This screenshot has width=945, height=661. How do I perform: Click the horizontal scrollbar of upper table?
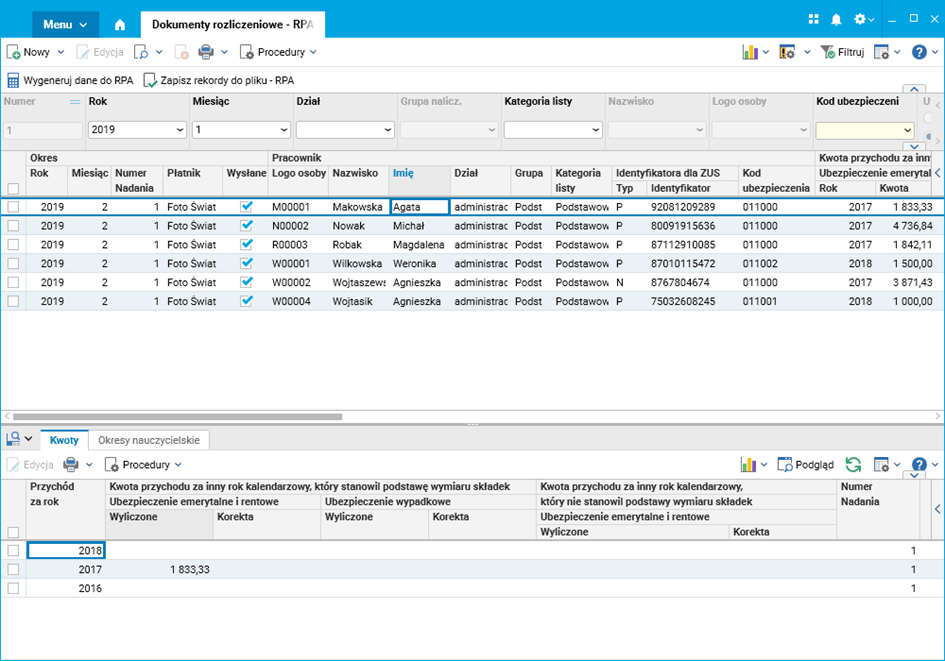(x=177, y=417)
